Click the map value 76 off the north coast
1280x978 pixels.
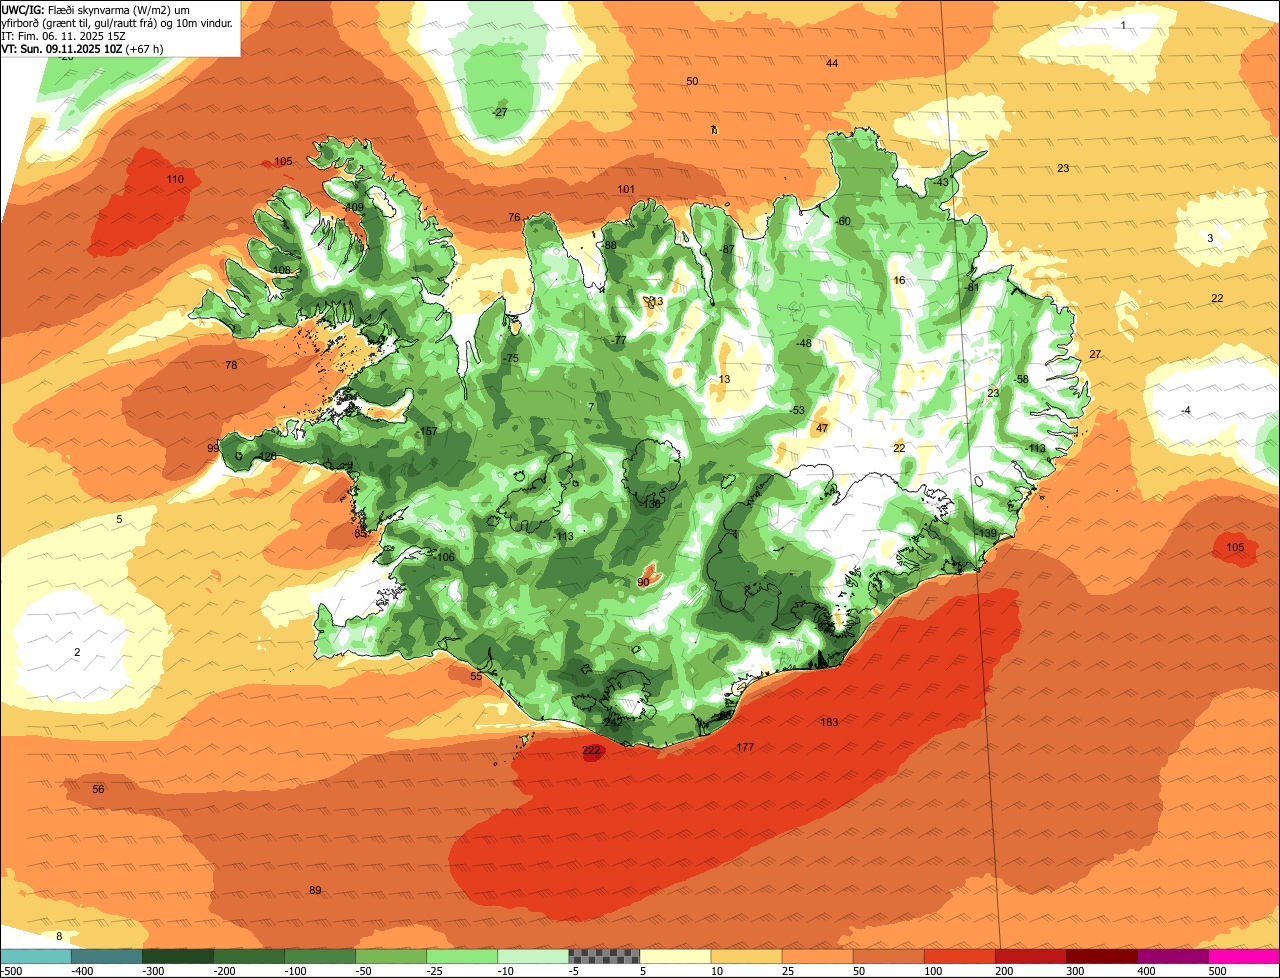pos(514,217)
